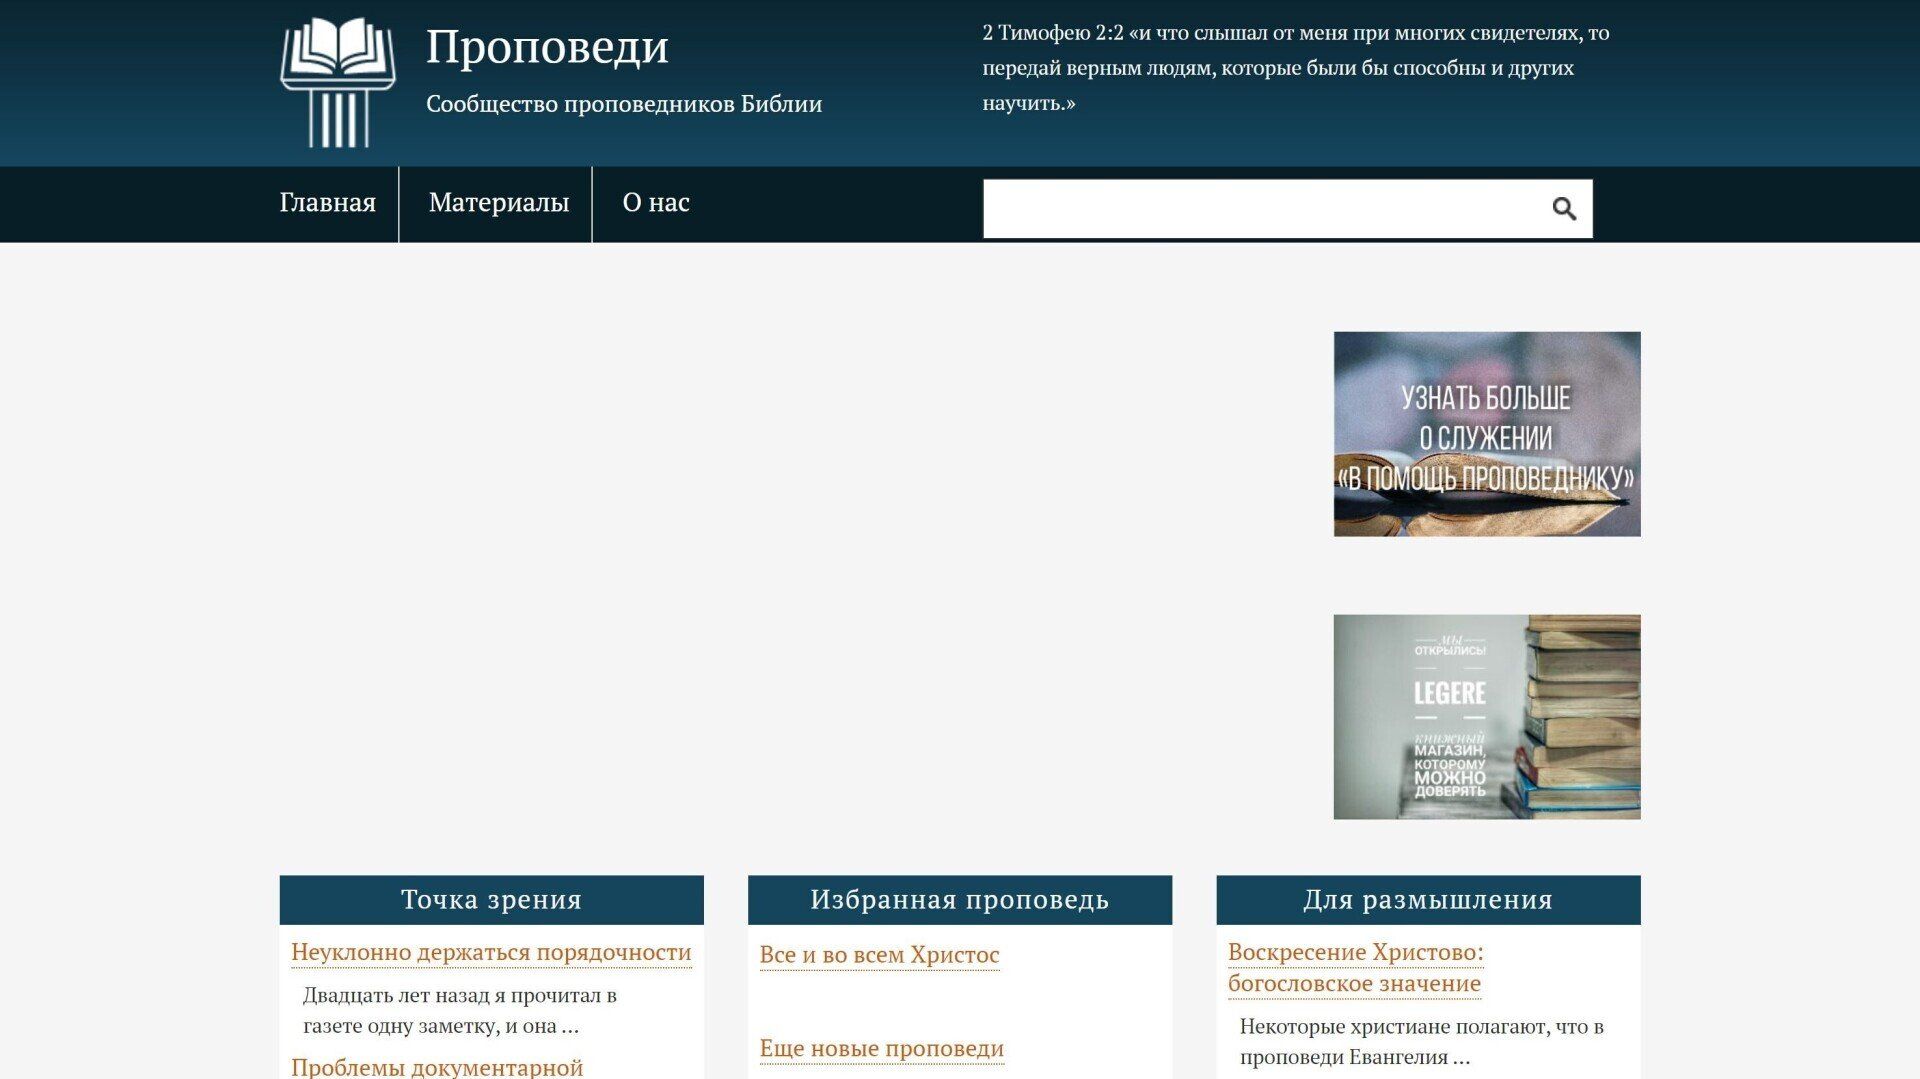The image size is (1920, 1079).
Task: Click the 2 Тимофею 2:2 verse quote
Action: point(1296,68)
